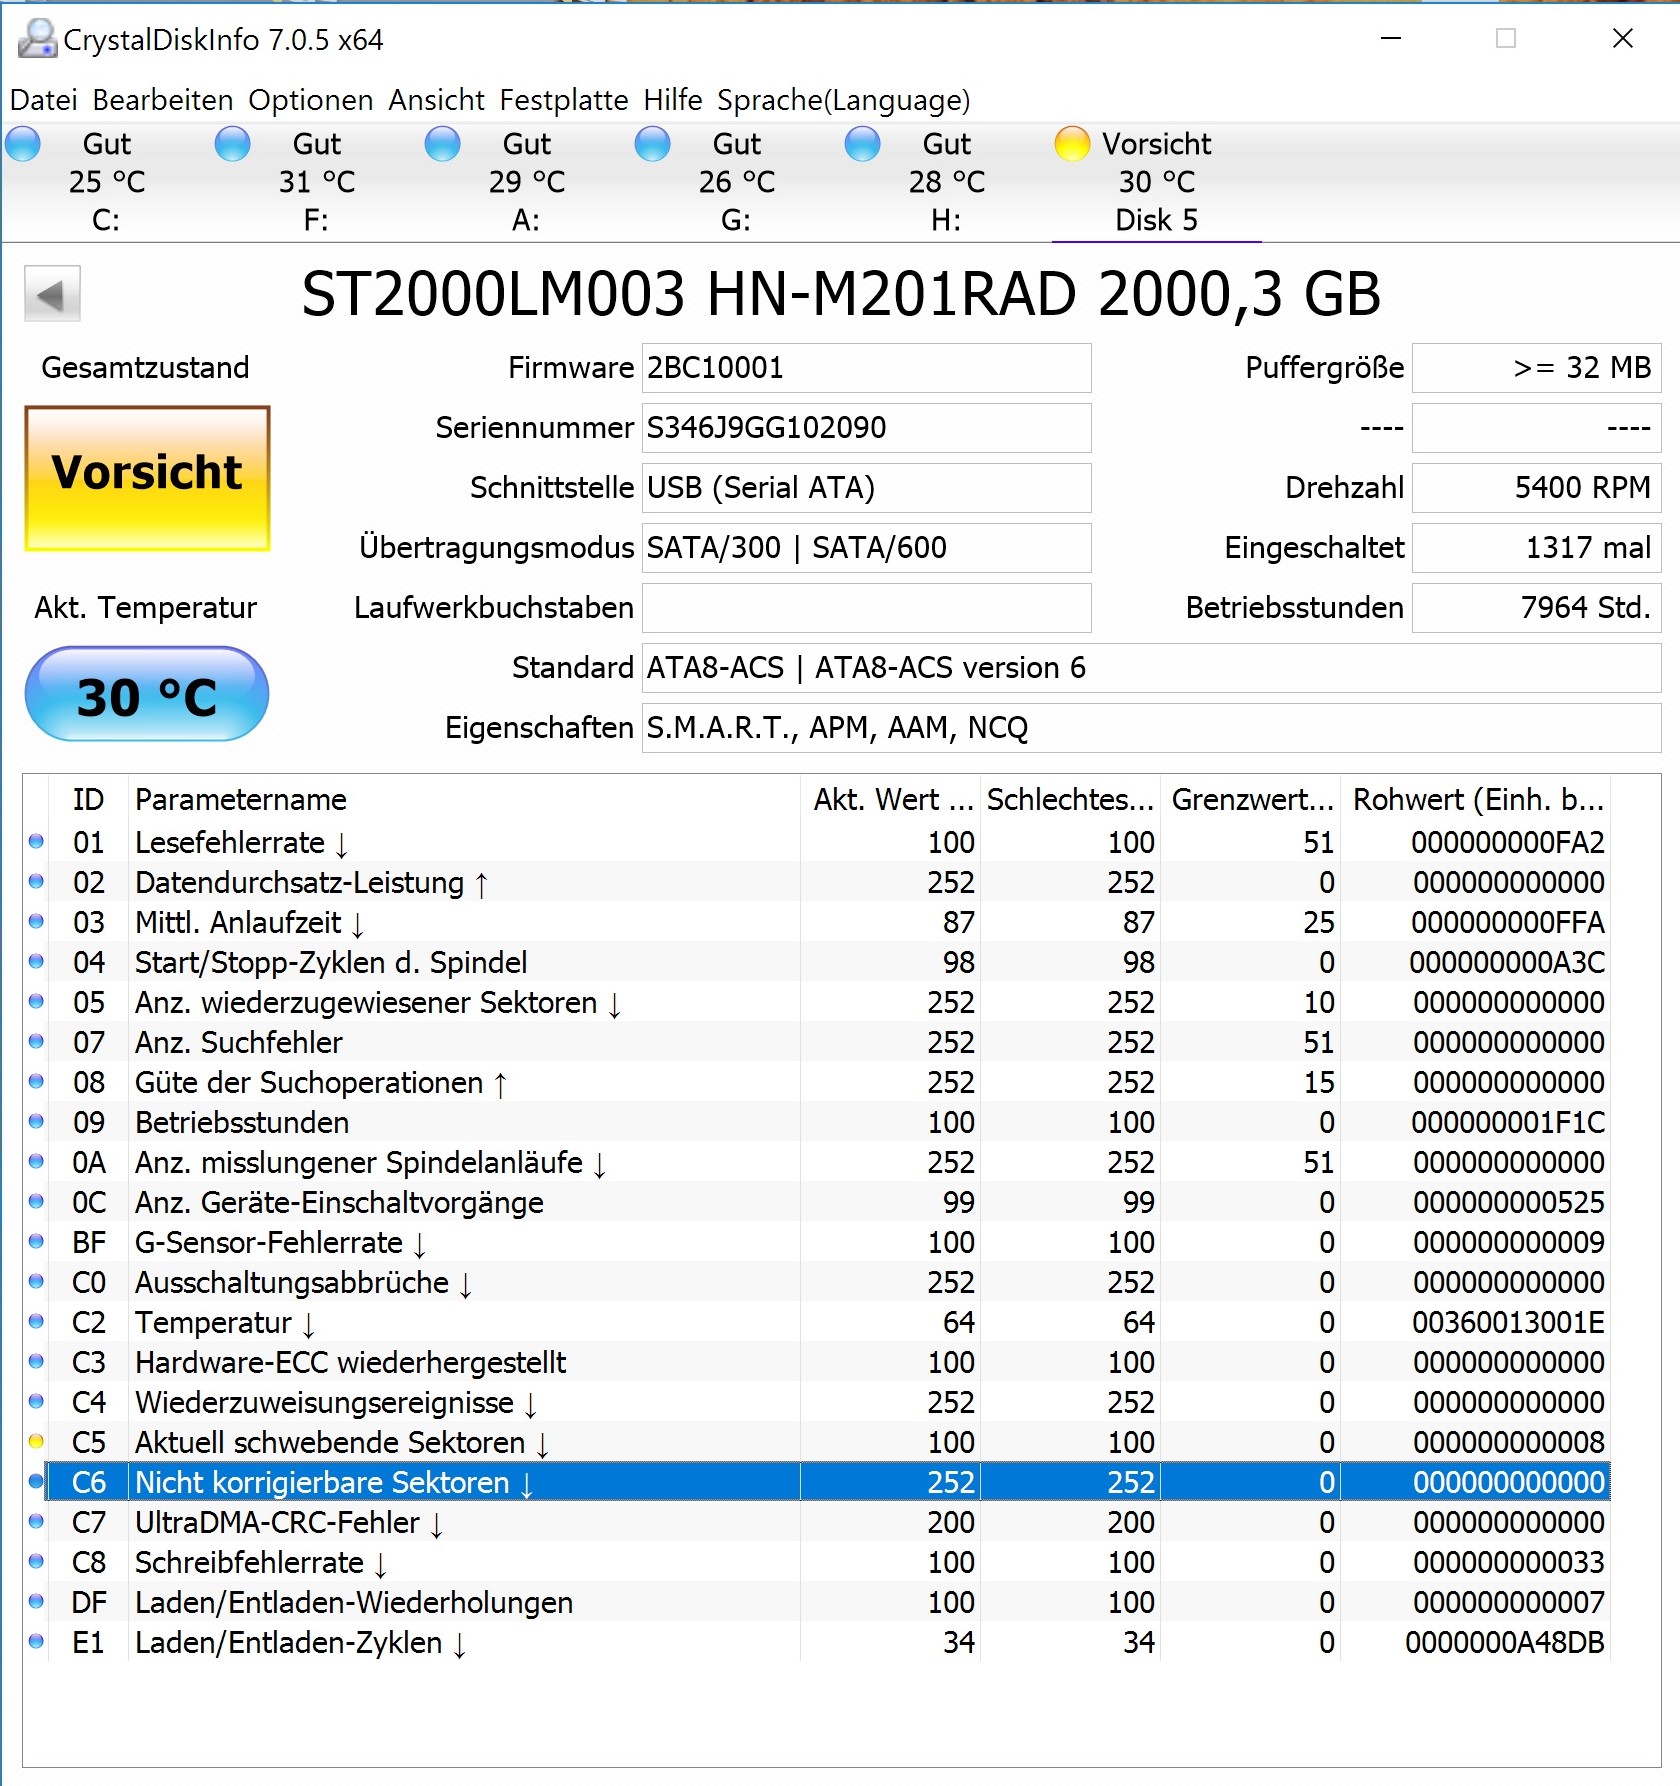This screenshot has width=1680, height=1786.
Task: Click the empty Laufwerkbuchstaben field
Action: click(866, 608)
